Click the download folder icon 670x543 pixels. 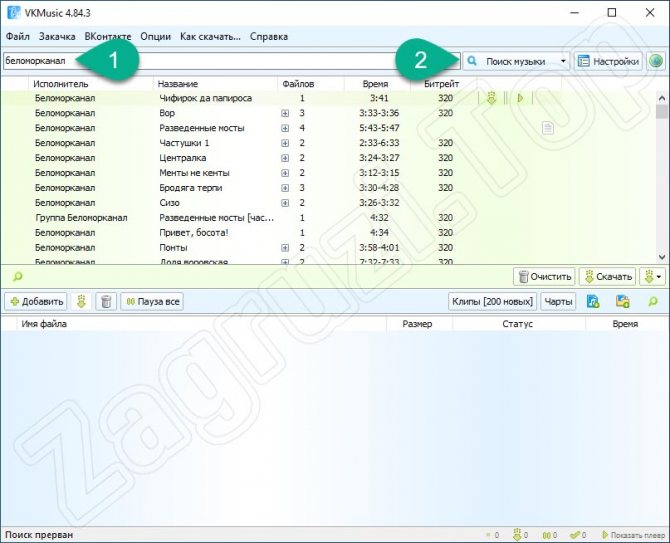pos(623,302)
